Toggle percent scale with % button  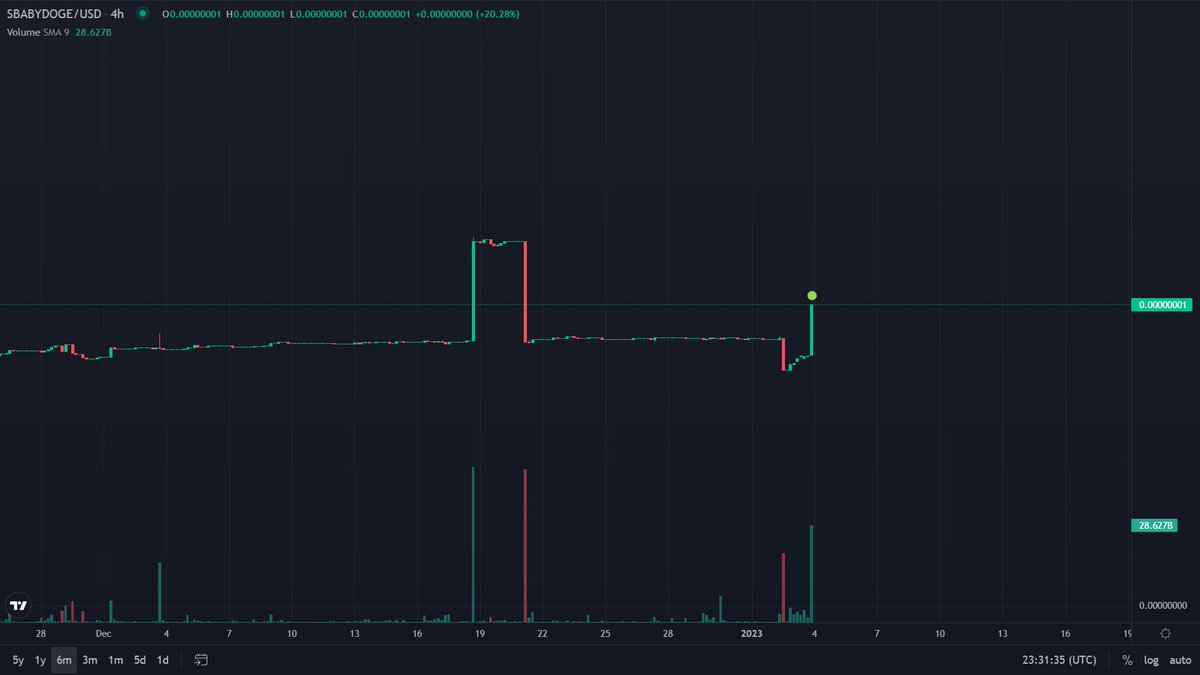1127,660
